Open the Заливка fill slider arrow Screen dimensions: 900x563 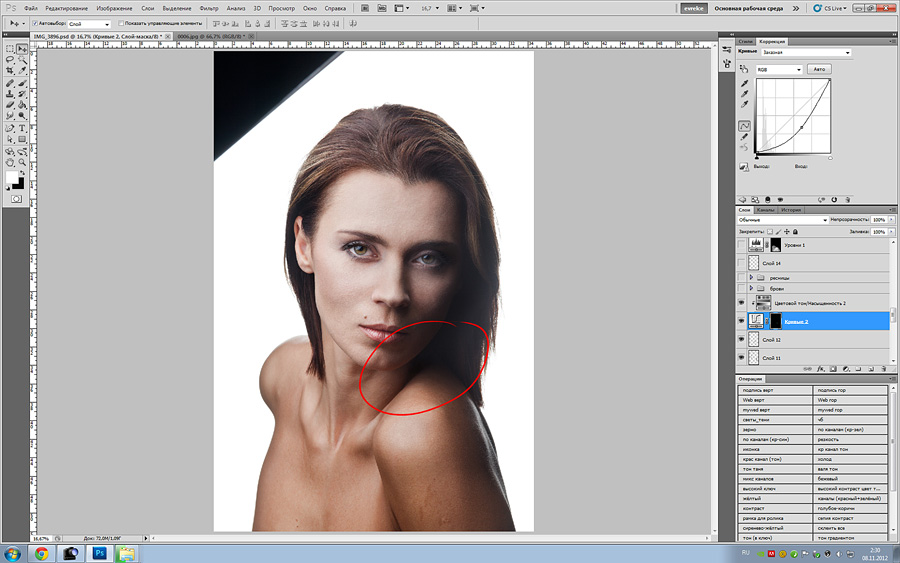tap(891, 232)
